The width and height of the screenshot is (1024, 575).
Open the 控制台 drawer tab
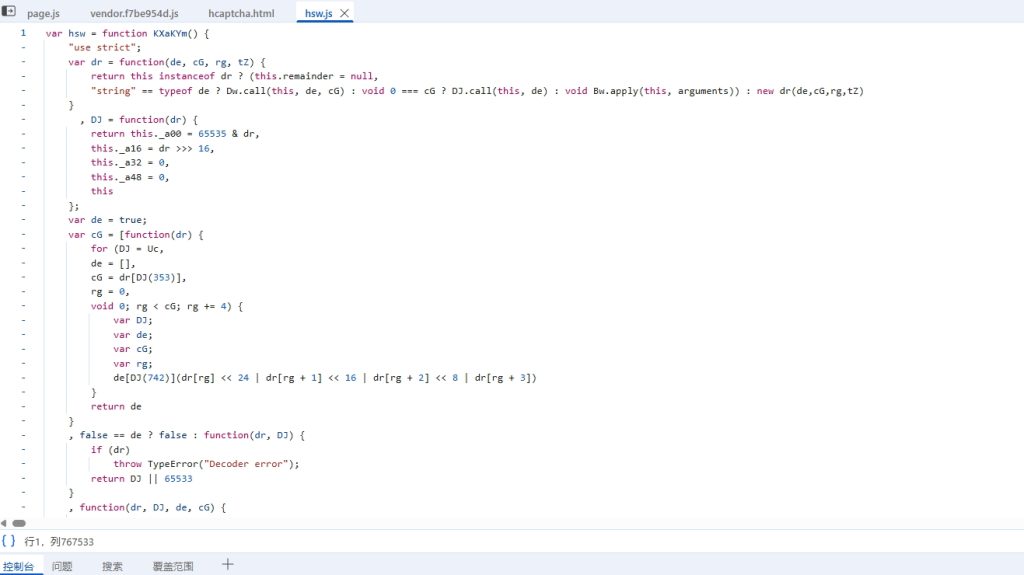coord(18,566)
